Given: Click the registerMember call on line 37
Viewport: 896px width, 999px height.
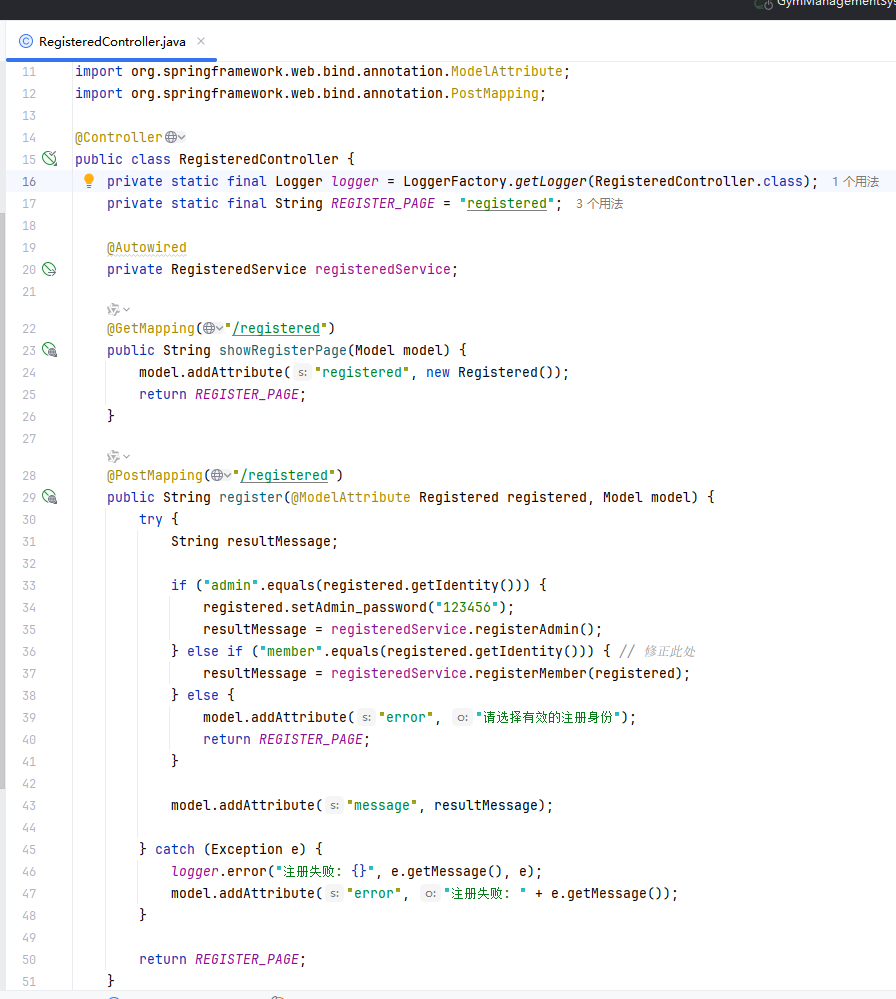Looking at the screenshot, I should (531, 673).
